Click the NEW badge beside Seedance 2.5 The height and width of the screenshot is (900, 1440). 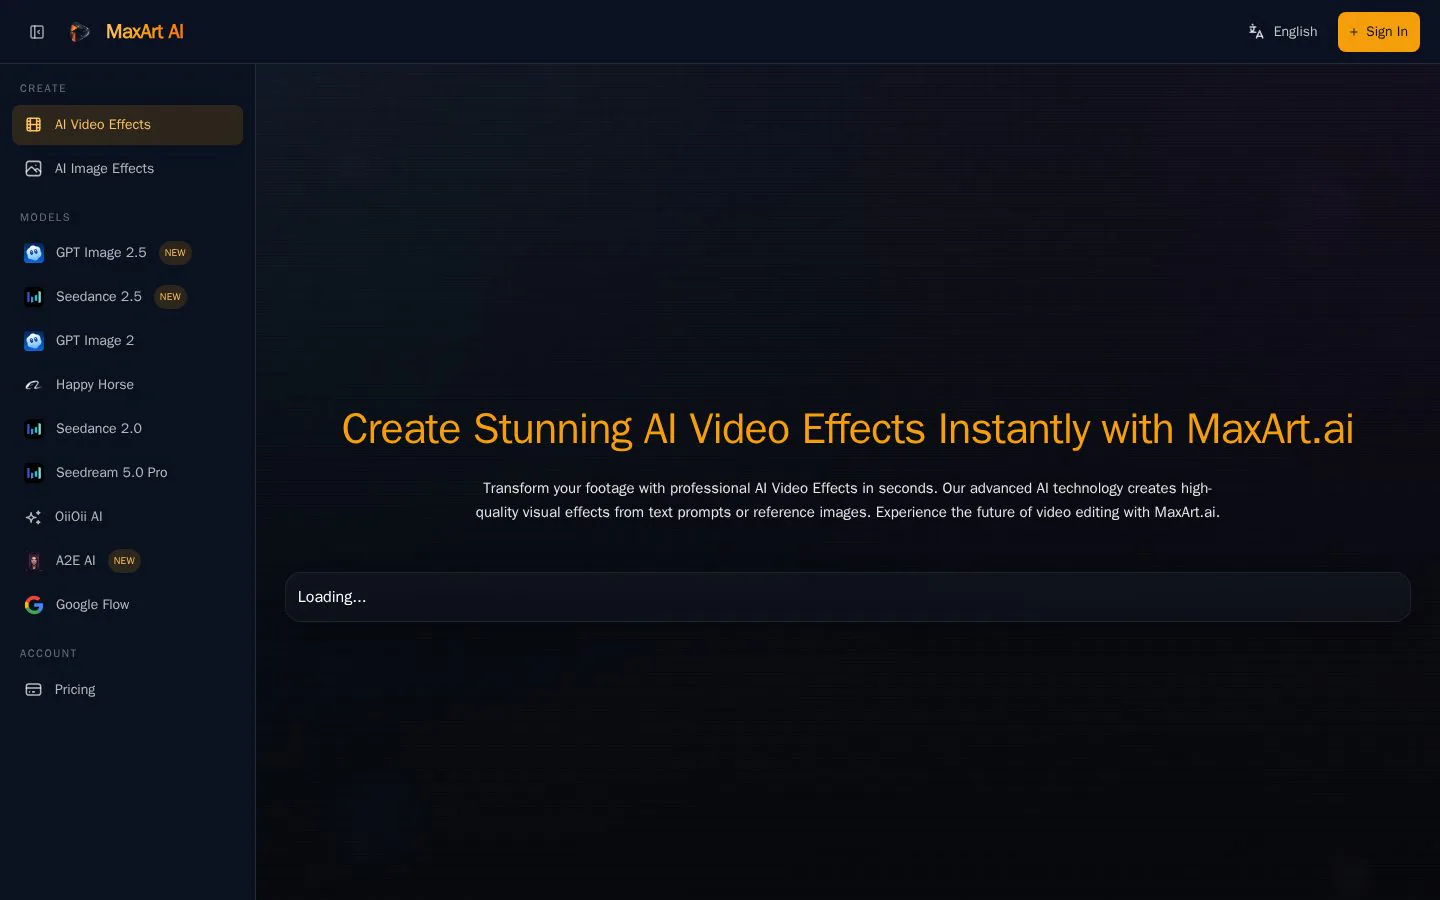coord(170,297)
